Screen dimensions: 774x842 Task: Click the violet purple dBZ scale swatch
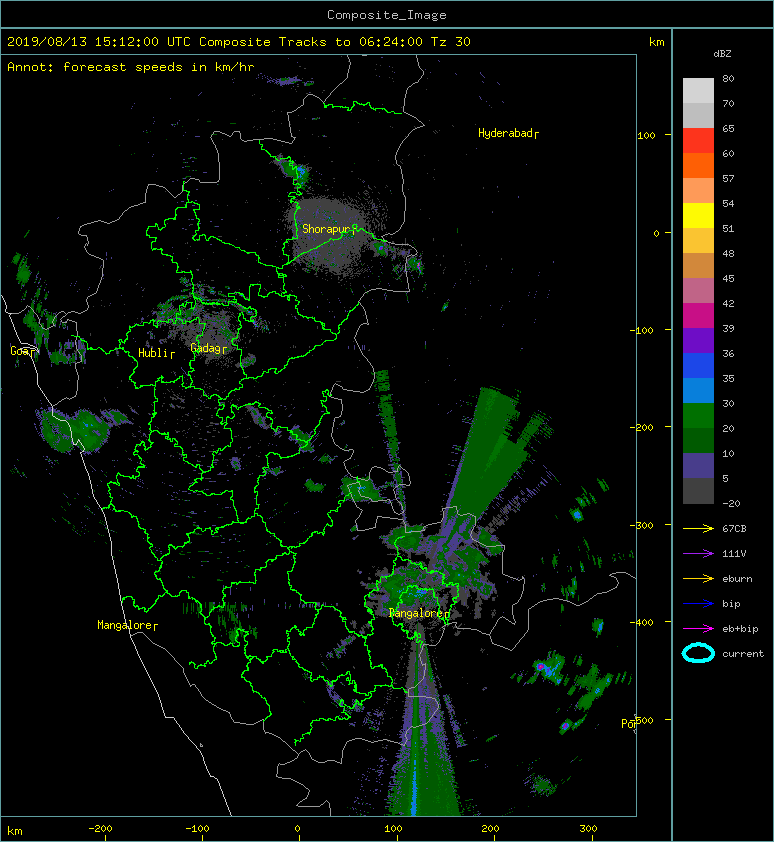(x=698, y=340)
